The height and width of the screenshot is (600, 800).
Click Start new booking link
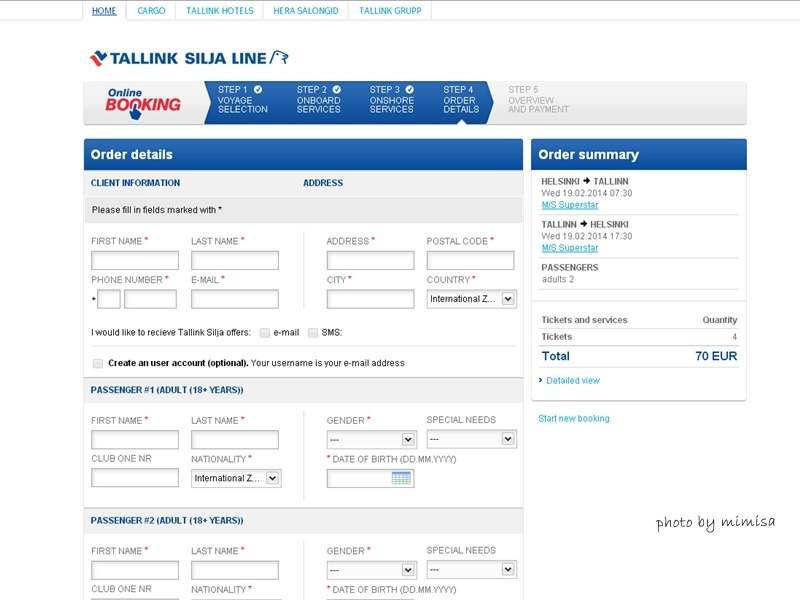(x=573, y=418)
